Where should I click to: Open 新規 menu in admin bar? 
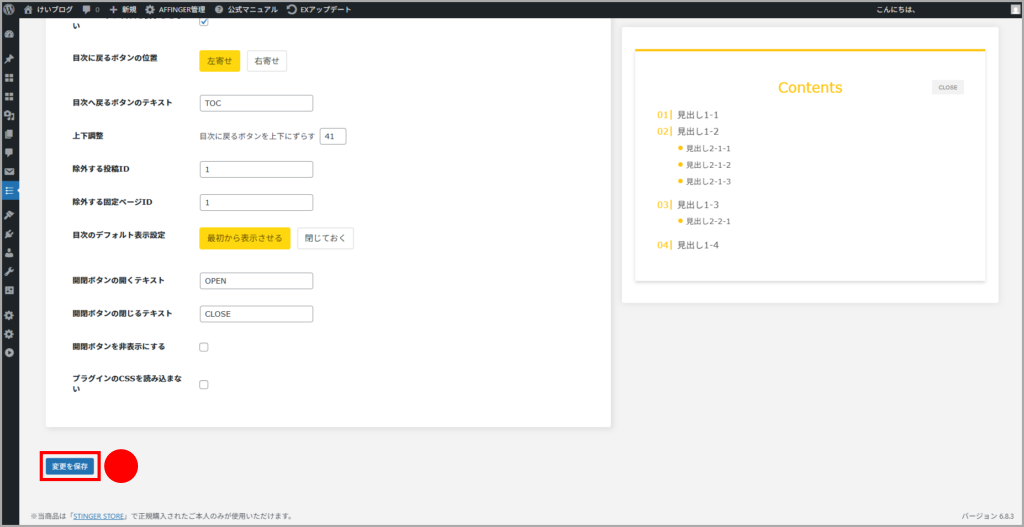(x=122, y=9)
